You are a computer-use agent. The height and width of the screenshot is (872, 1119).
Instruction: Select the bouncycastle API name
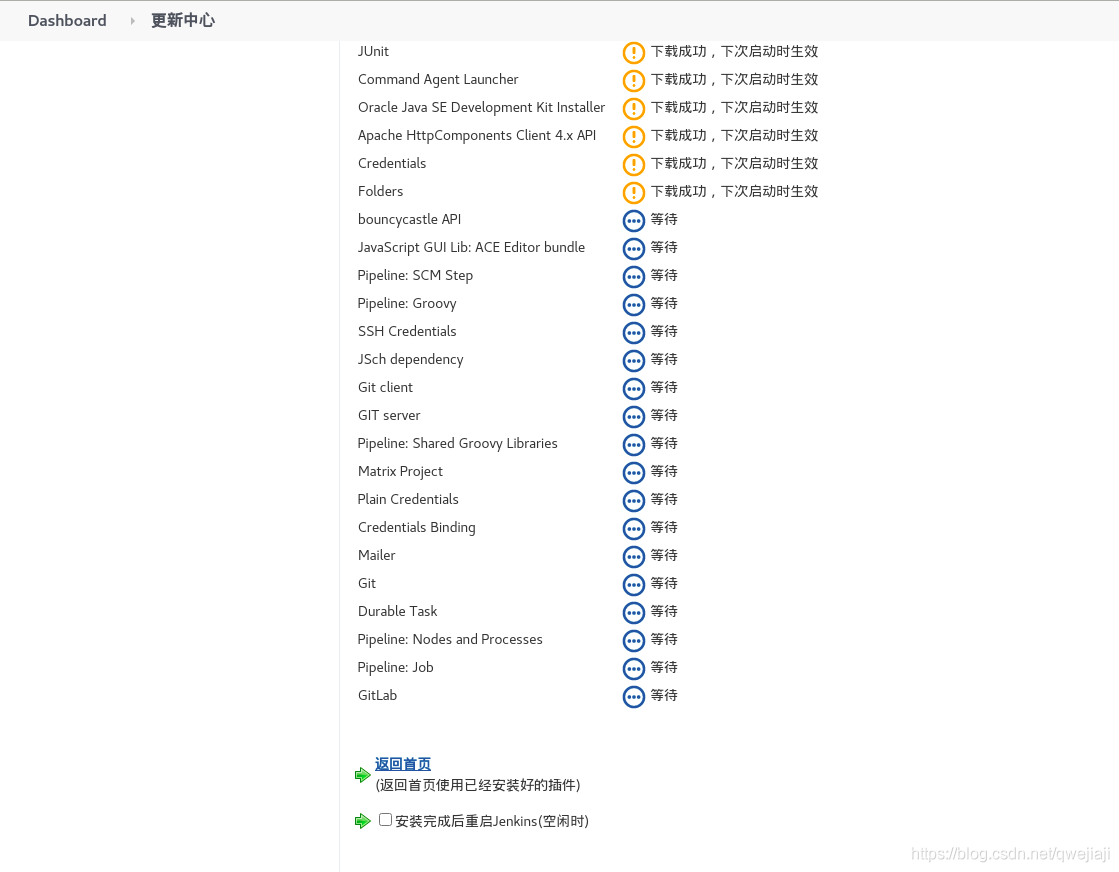410,219
